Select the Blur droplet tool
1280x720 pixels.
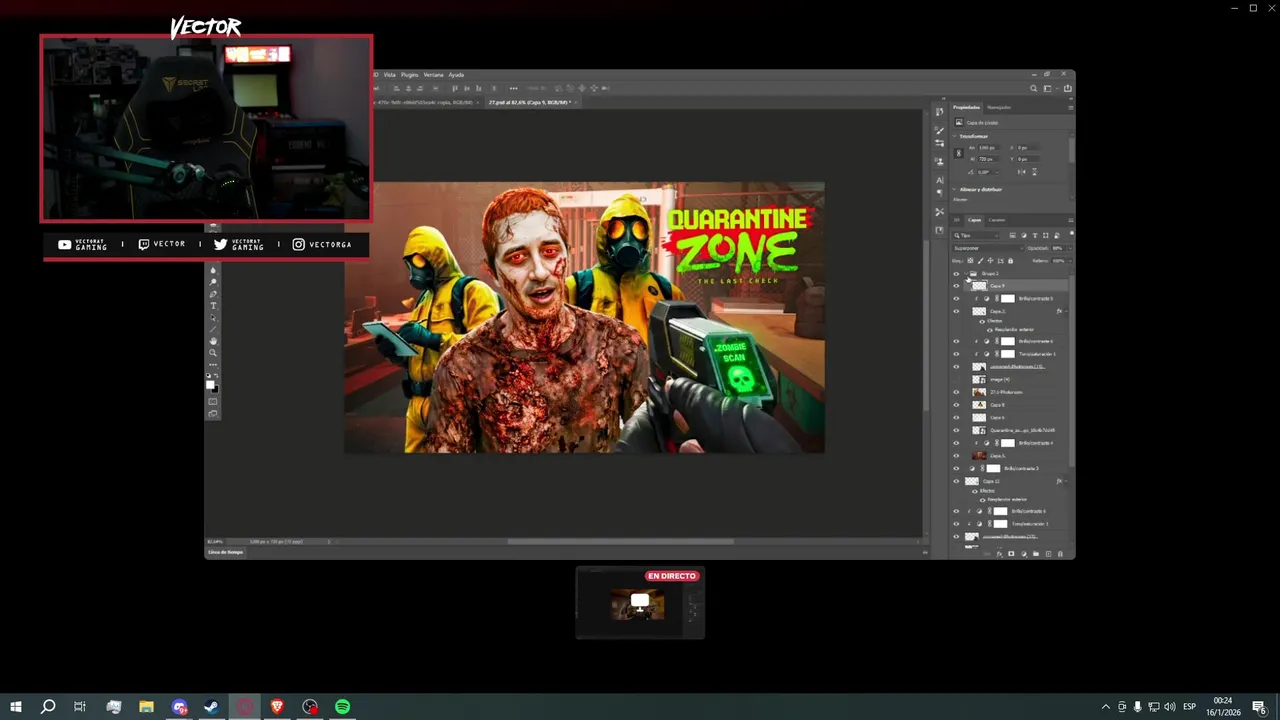(x=213, y=270)
